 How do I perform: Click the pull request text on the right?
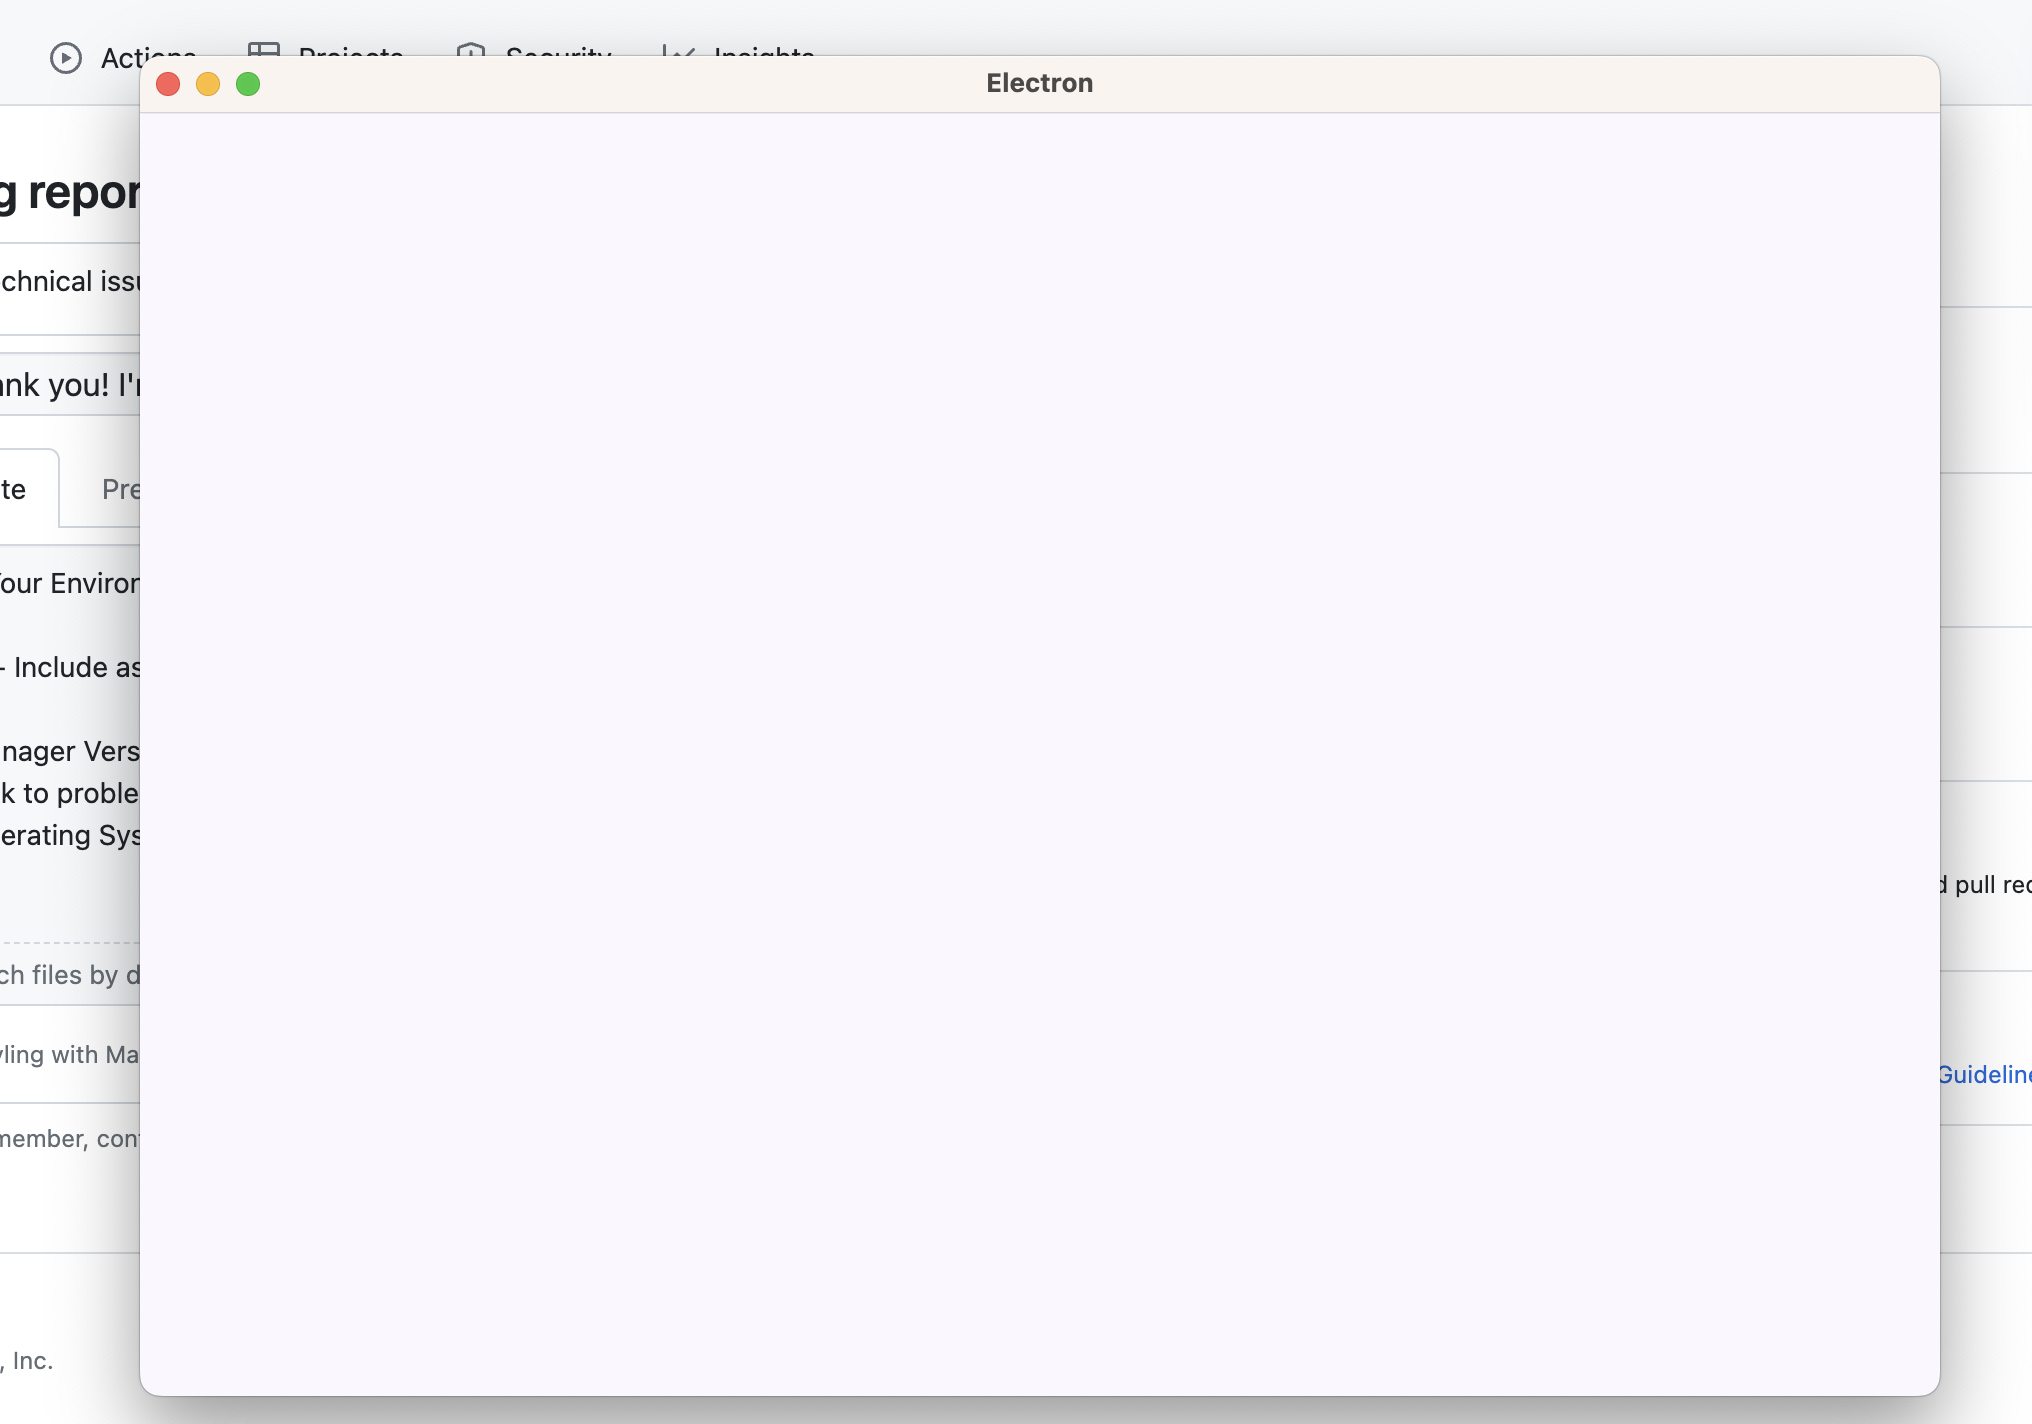(x=1985, y=884)
